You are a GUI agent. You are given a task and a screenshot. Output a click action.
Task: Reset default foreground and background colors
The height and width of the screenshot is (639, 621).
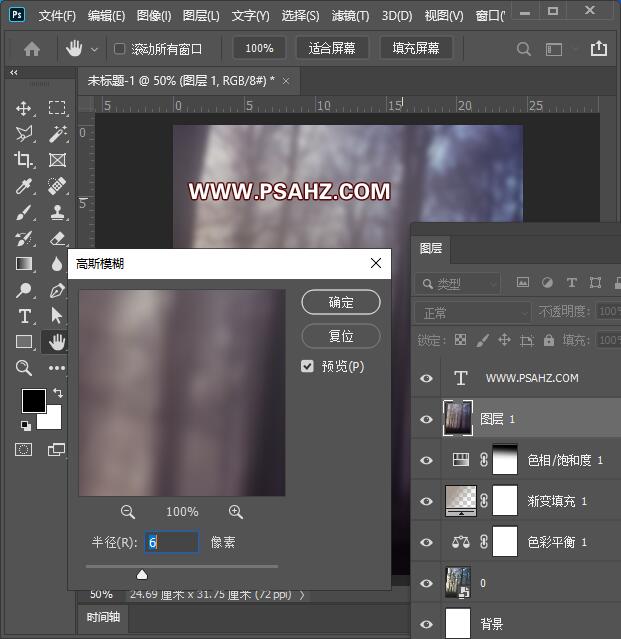click(26, 425)
